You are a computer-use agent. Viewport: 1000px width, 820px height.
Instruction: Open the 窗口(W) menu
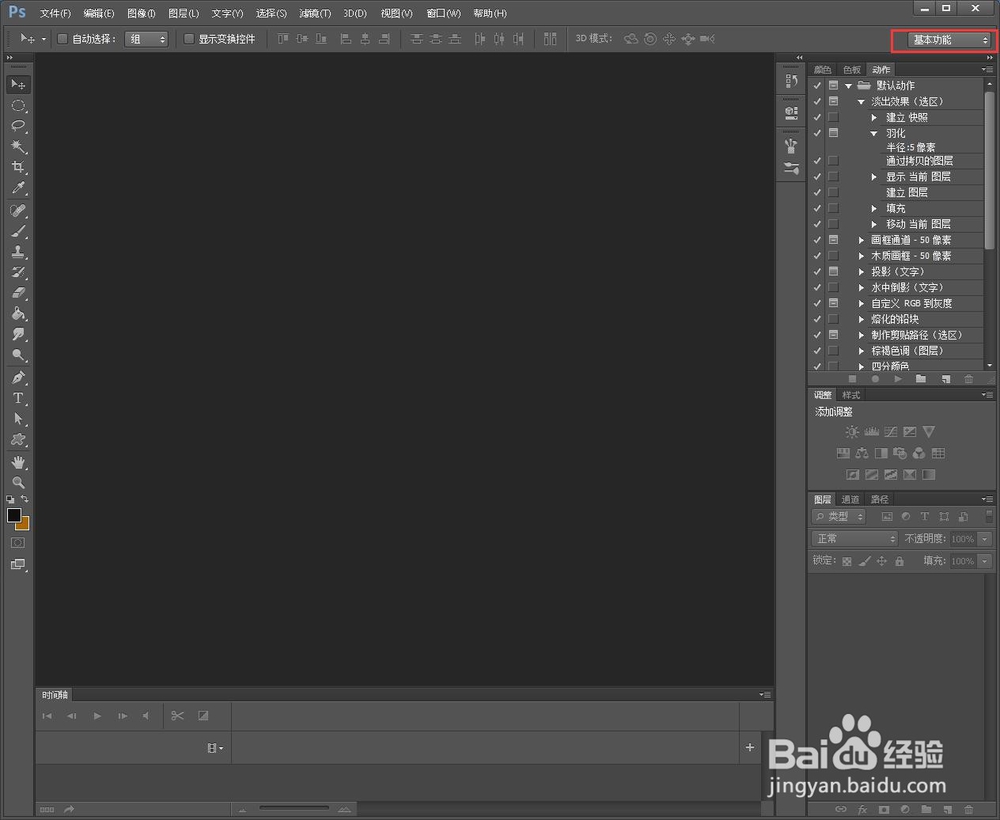click(x=443, y=13)
